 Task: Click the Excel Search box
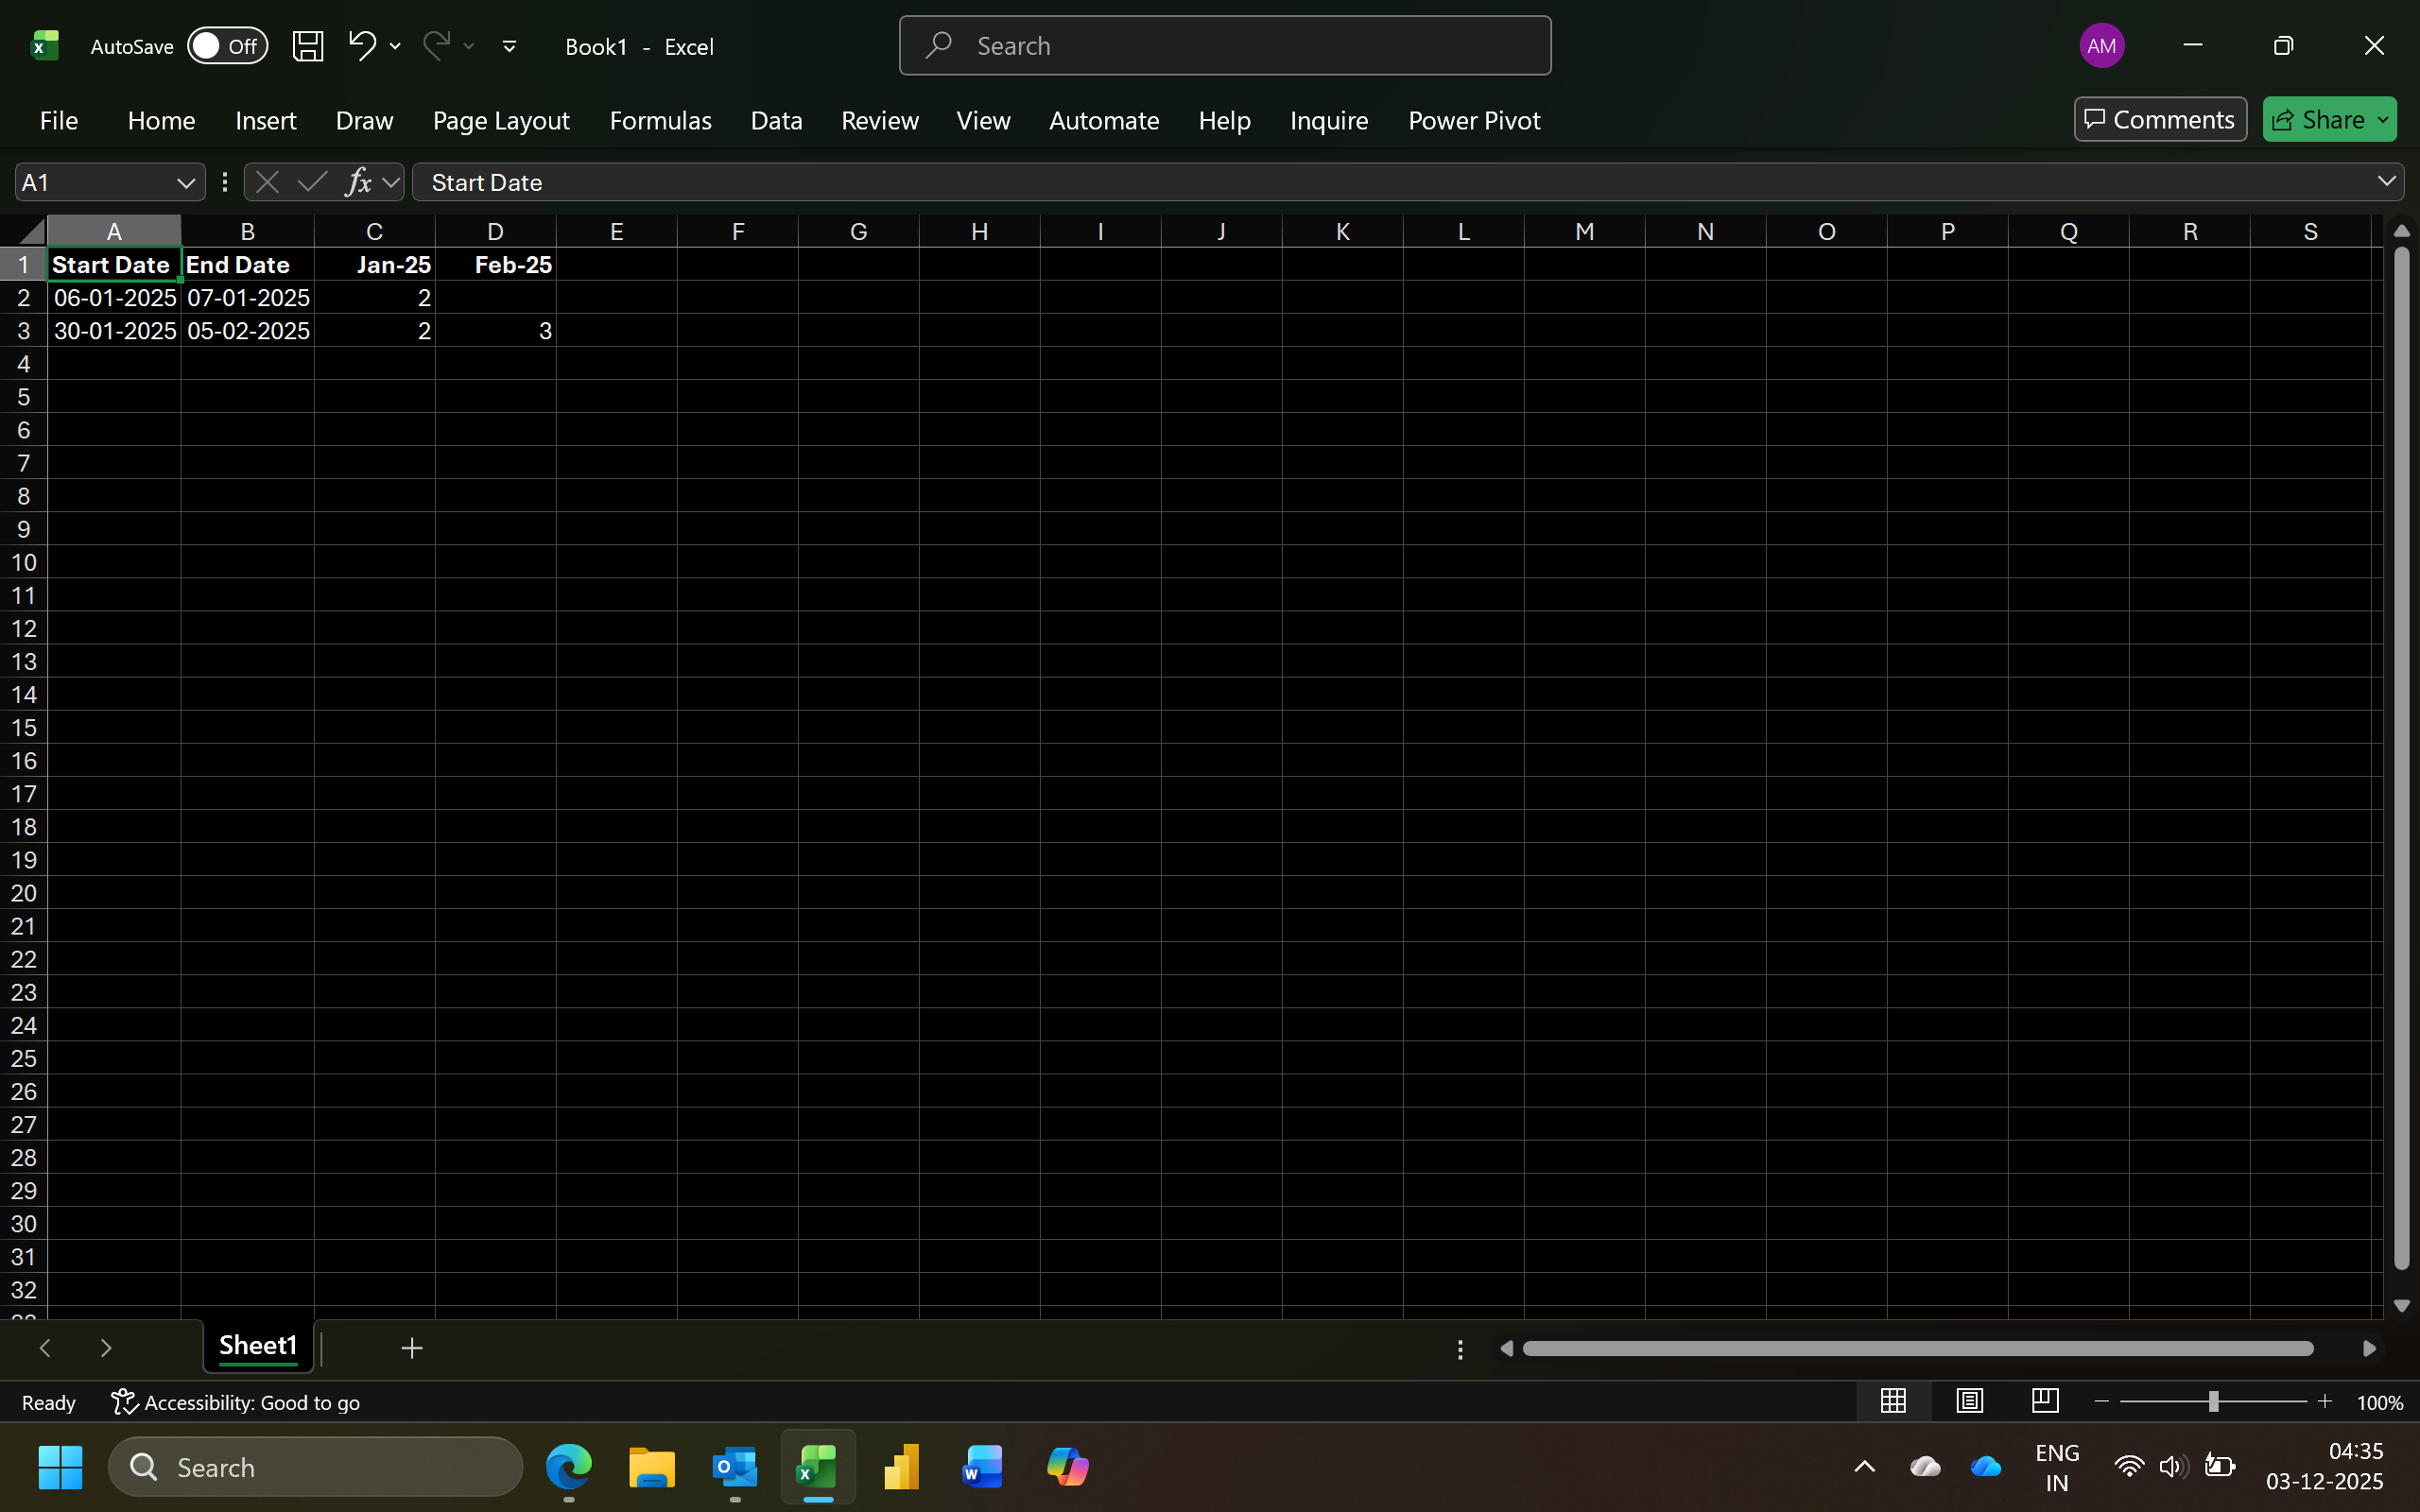[x=1224, y=46]
